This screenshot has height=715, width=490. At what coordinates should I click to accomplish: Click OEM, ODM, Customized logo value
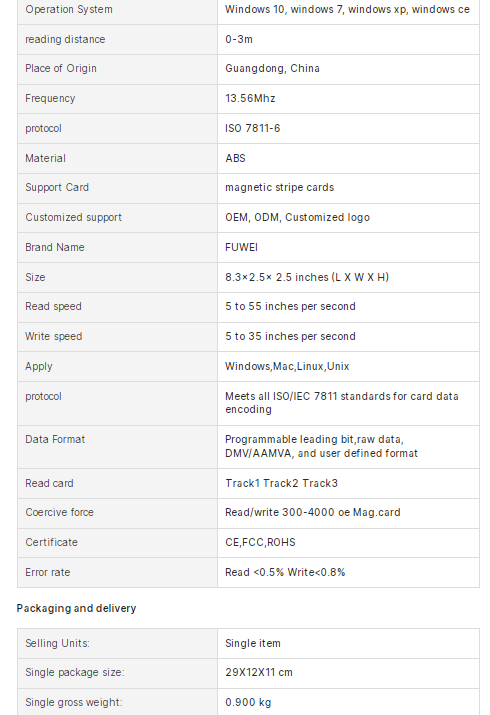(x=298, y=218)
